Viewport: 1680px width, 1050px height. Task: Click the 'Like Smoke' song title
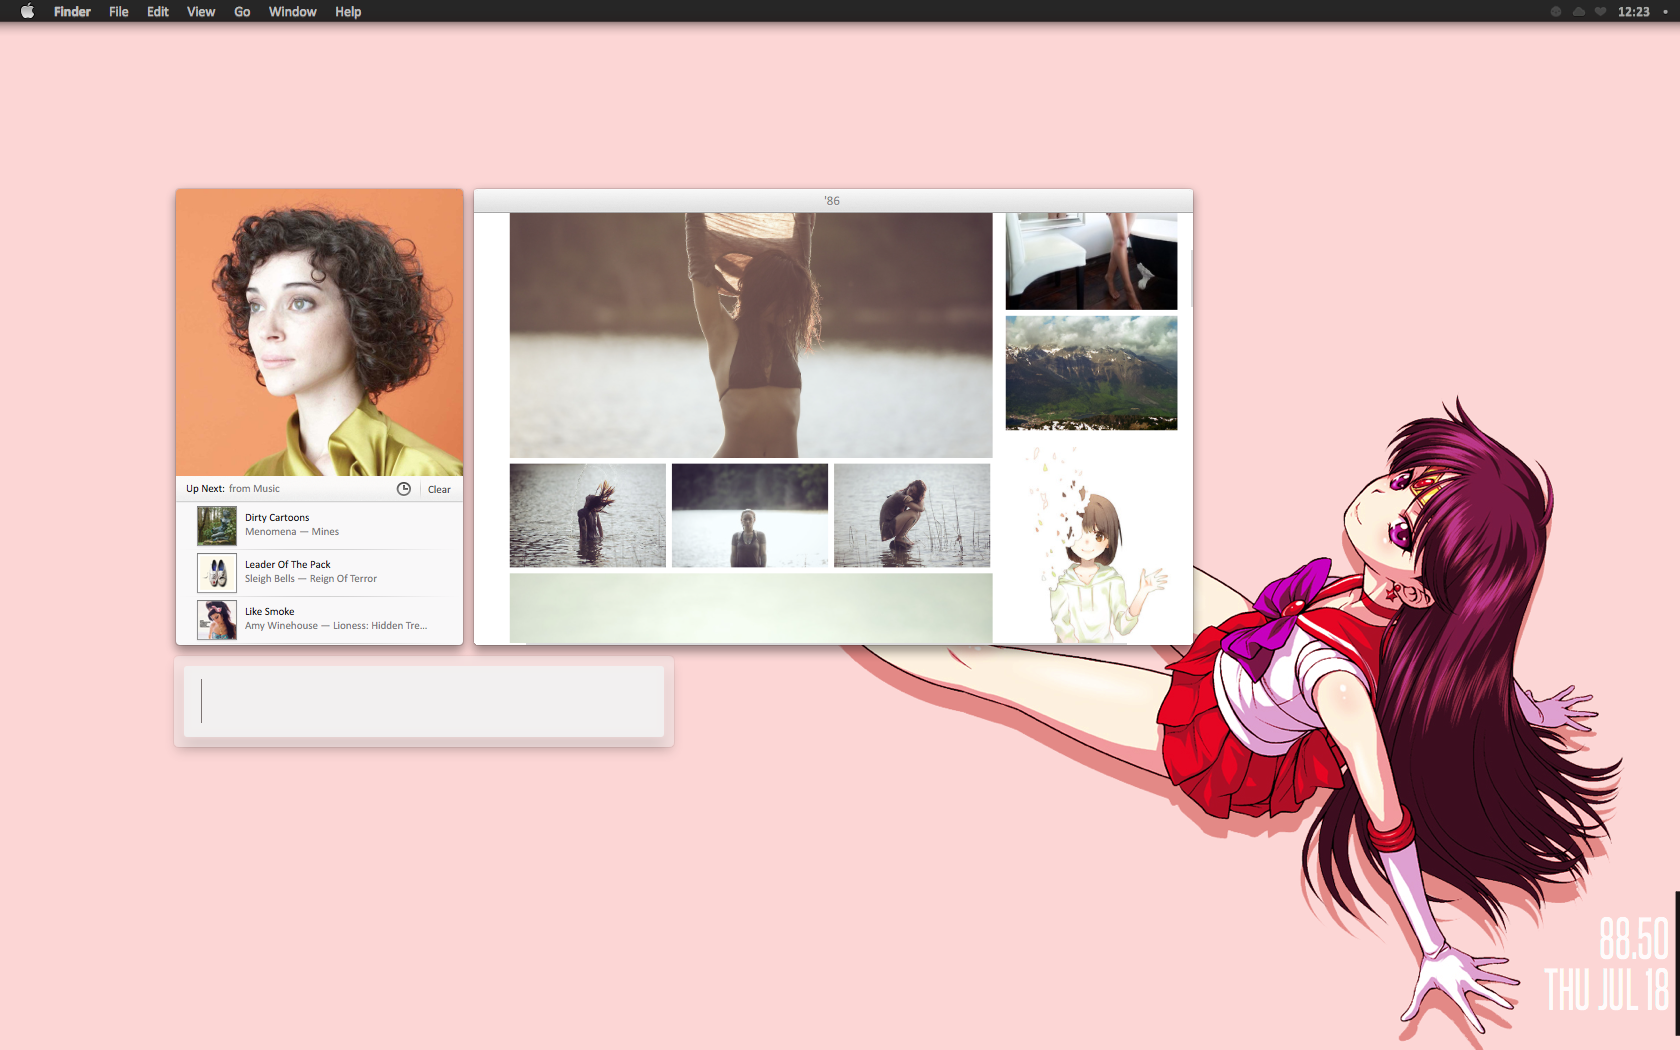269,612
